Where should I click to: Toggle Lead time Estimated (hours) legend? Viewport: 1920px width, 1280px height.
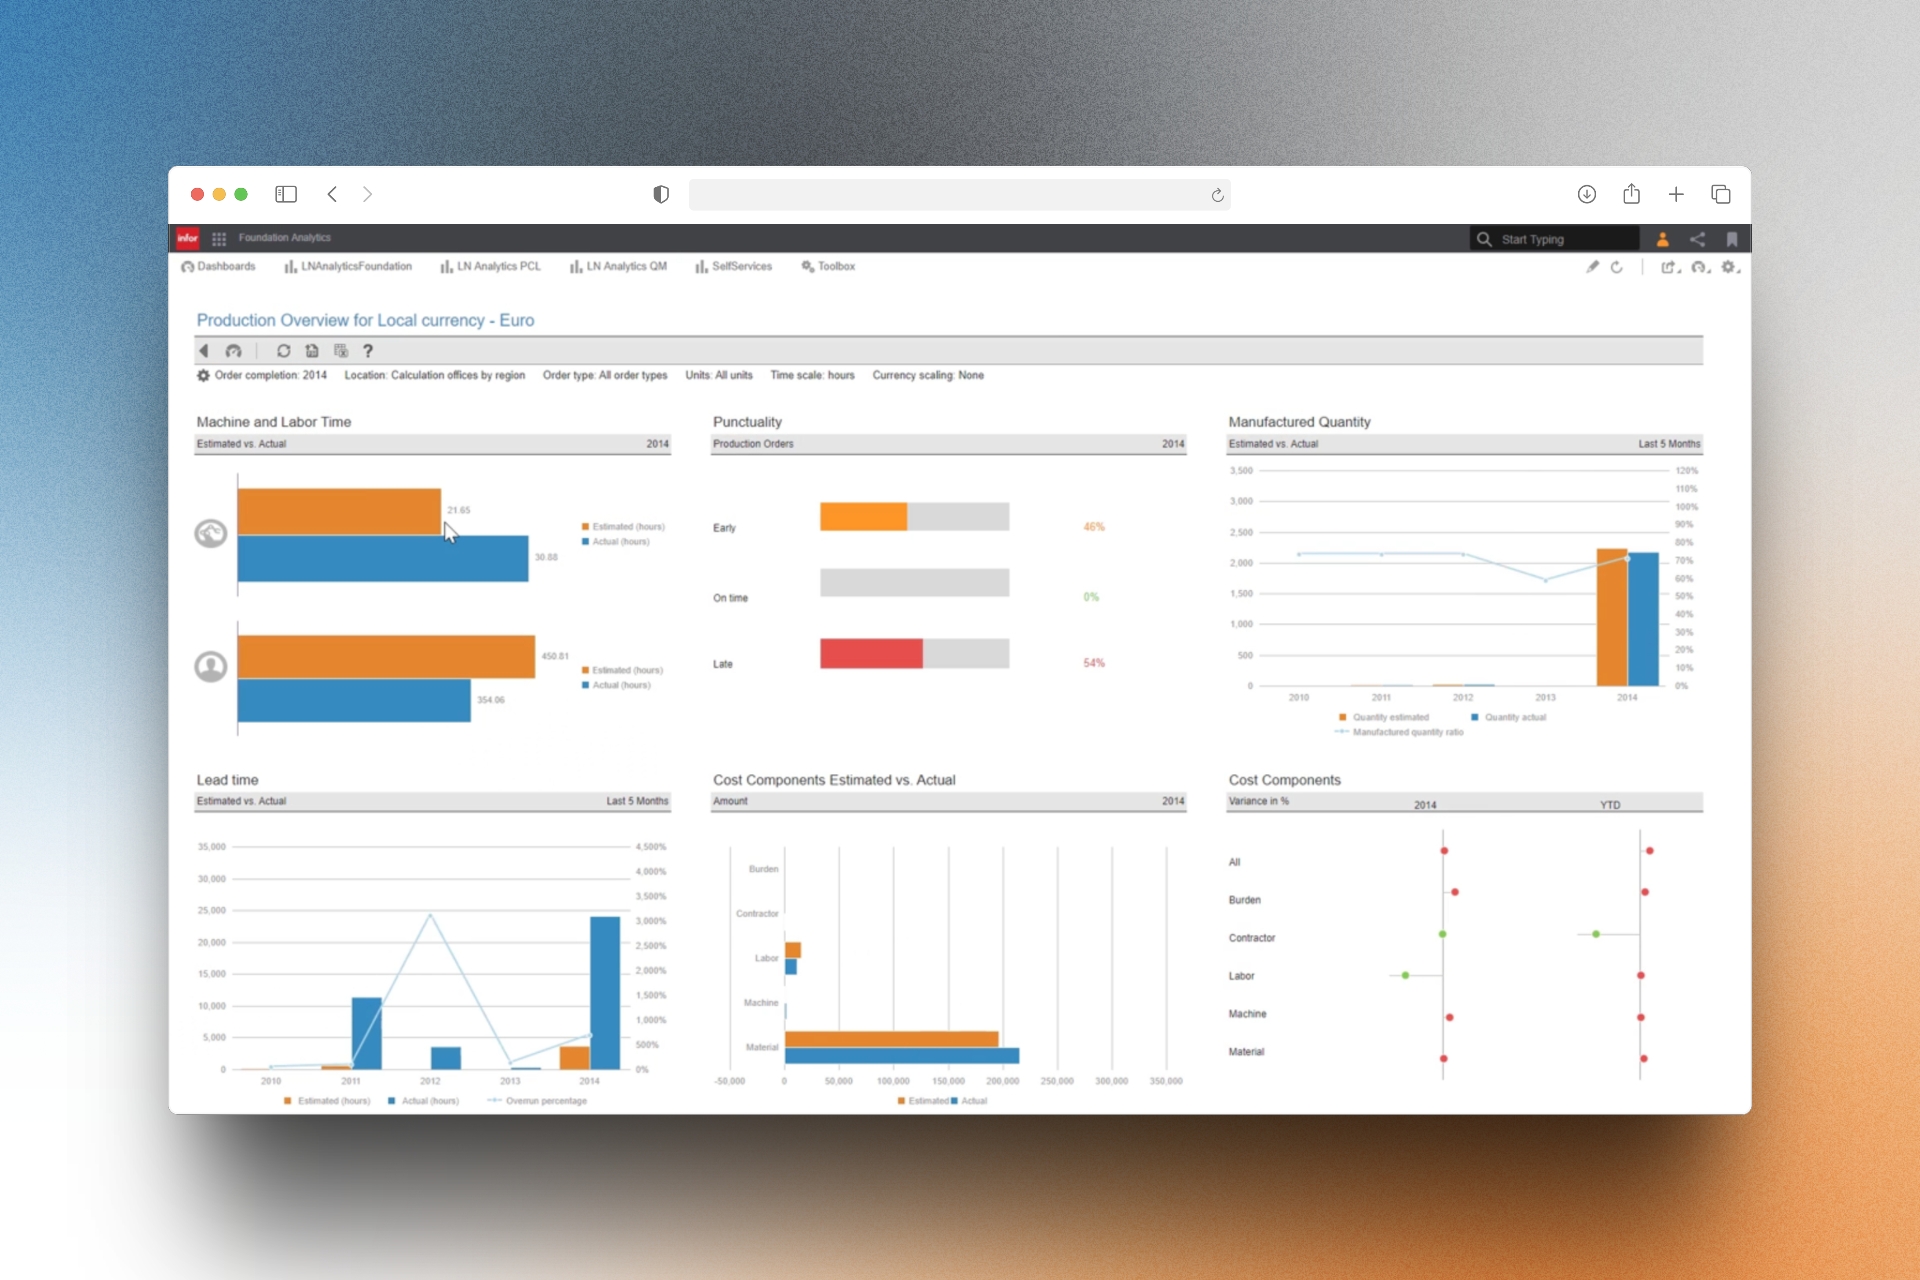[327, 1101]
